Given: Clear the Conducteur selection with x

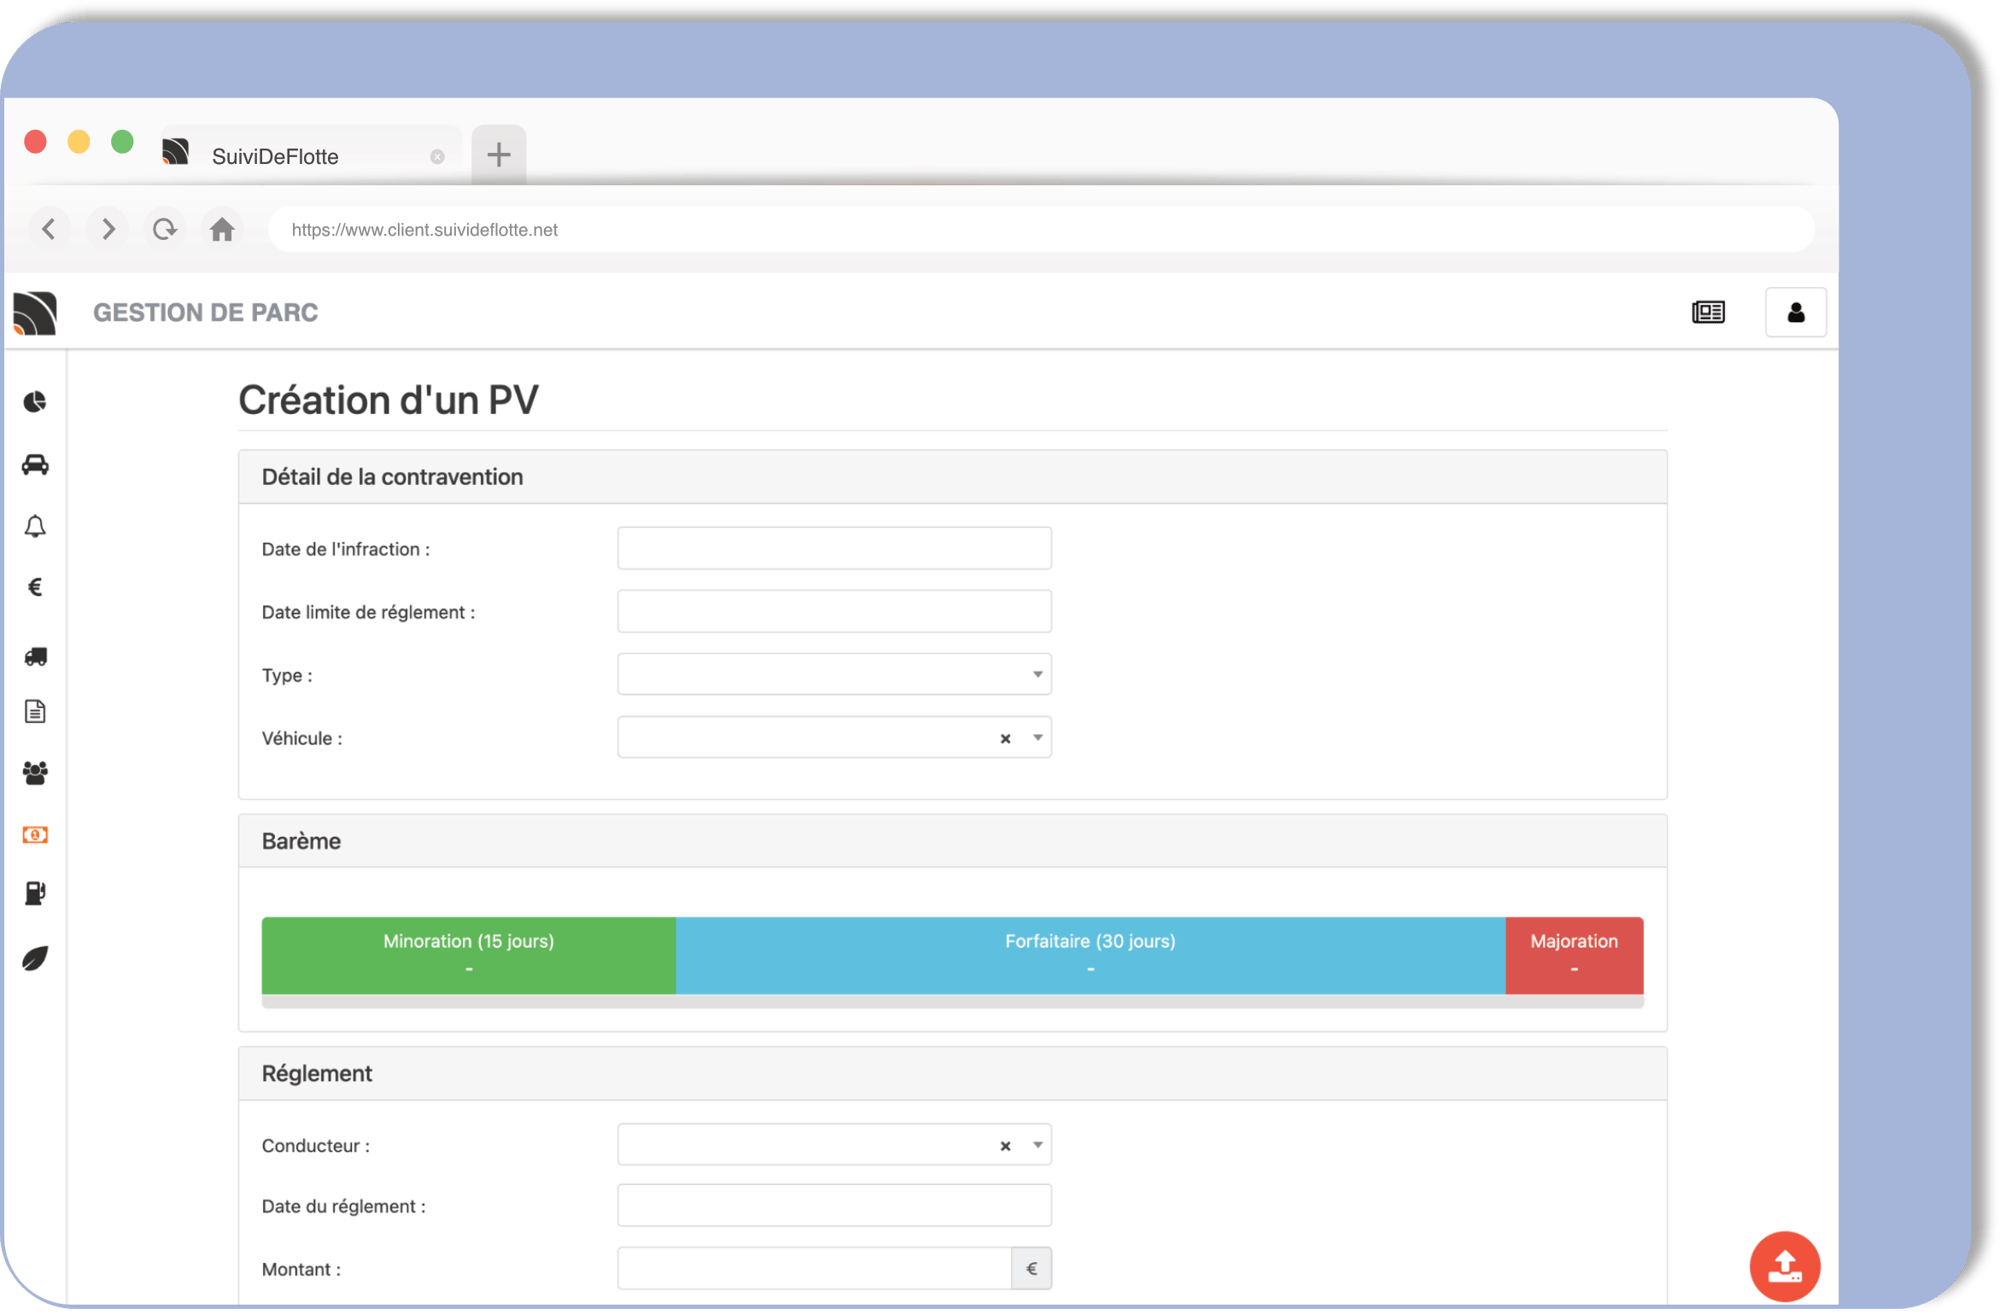Looking at the screenshot, I should (x=1005, y=1145).
